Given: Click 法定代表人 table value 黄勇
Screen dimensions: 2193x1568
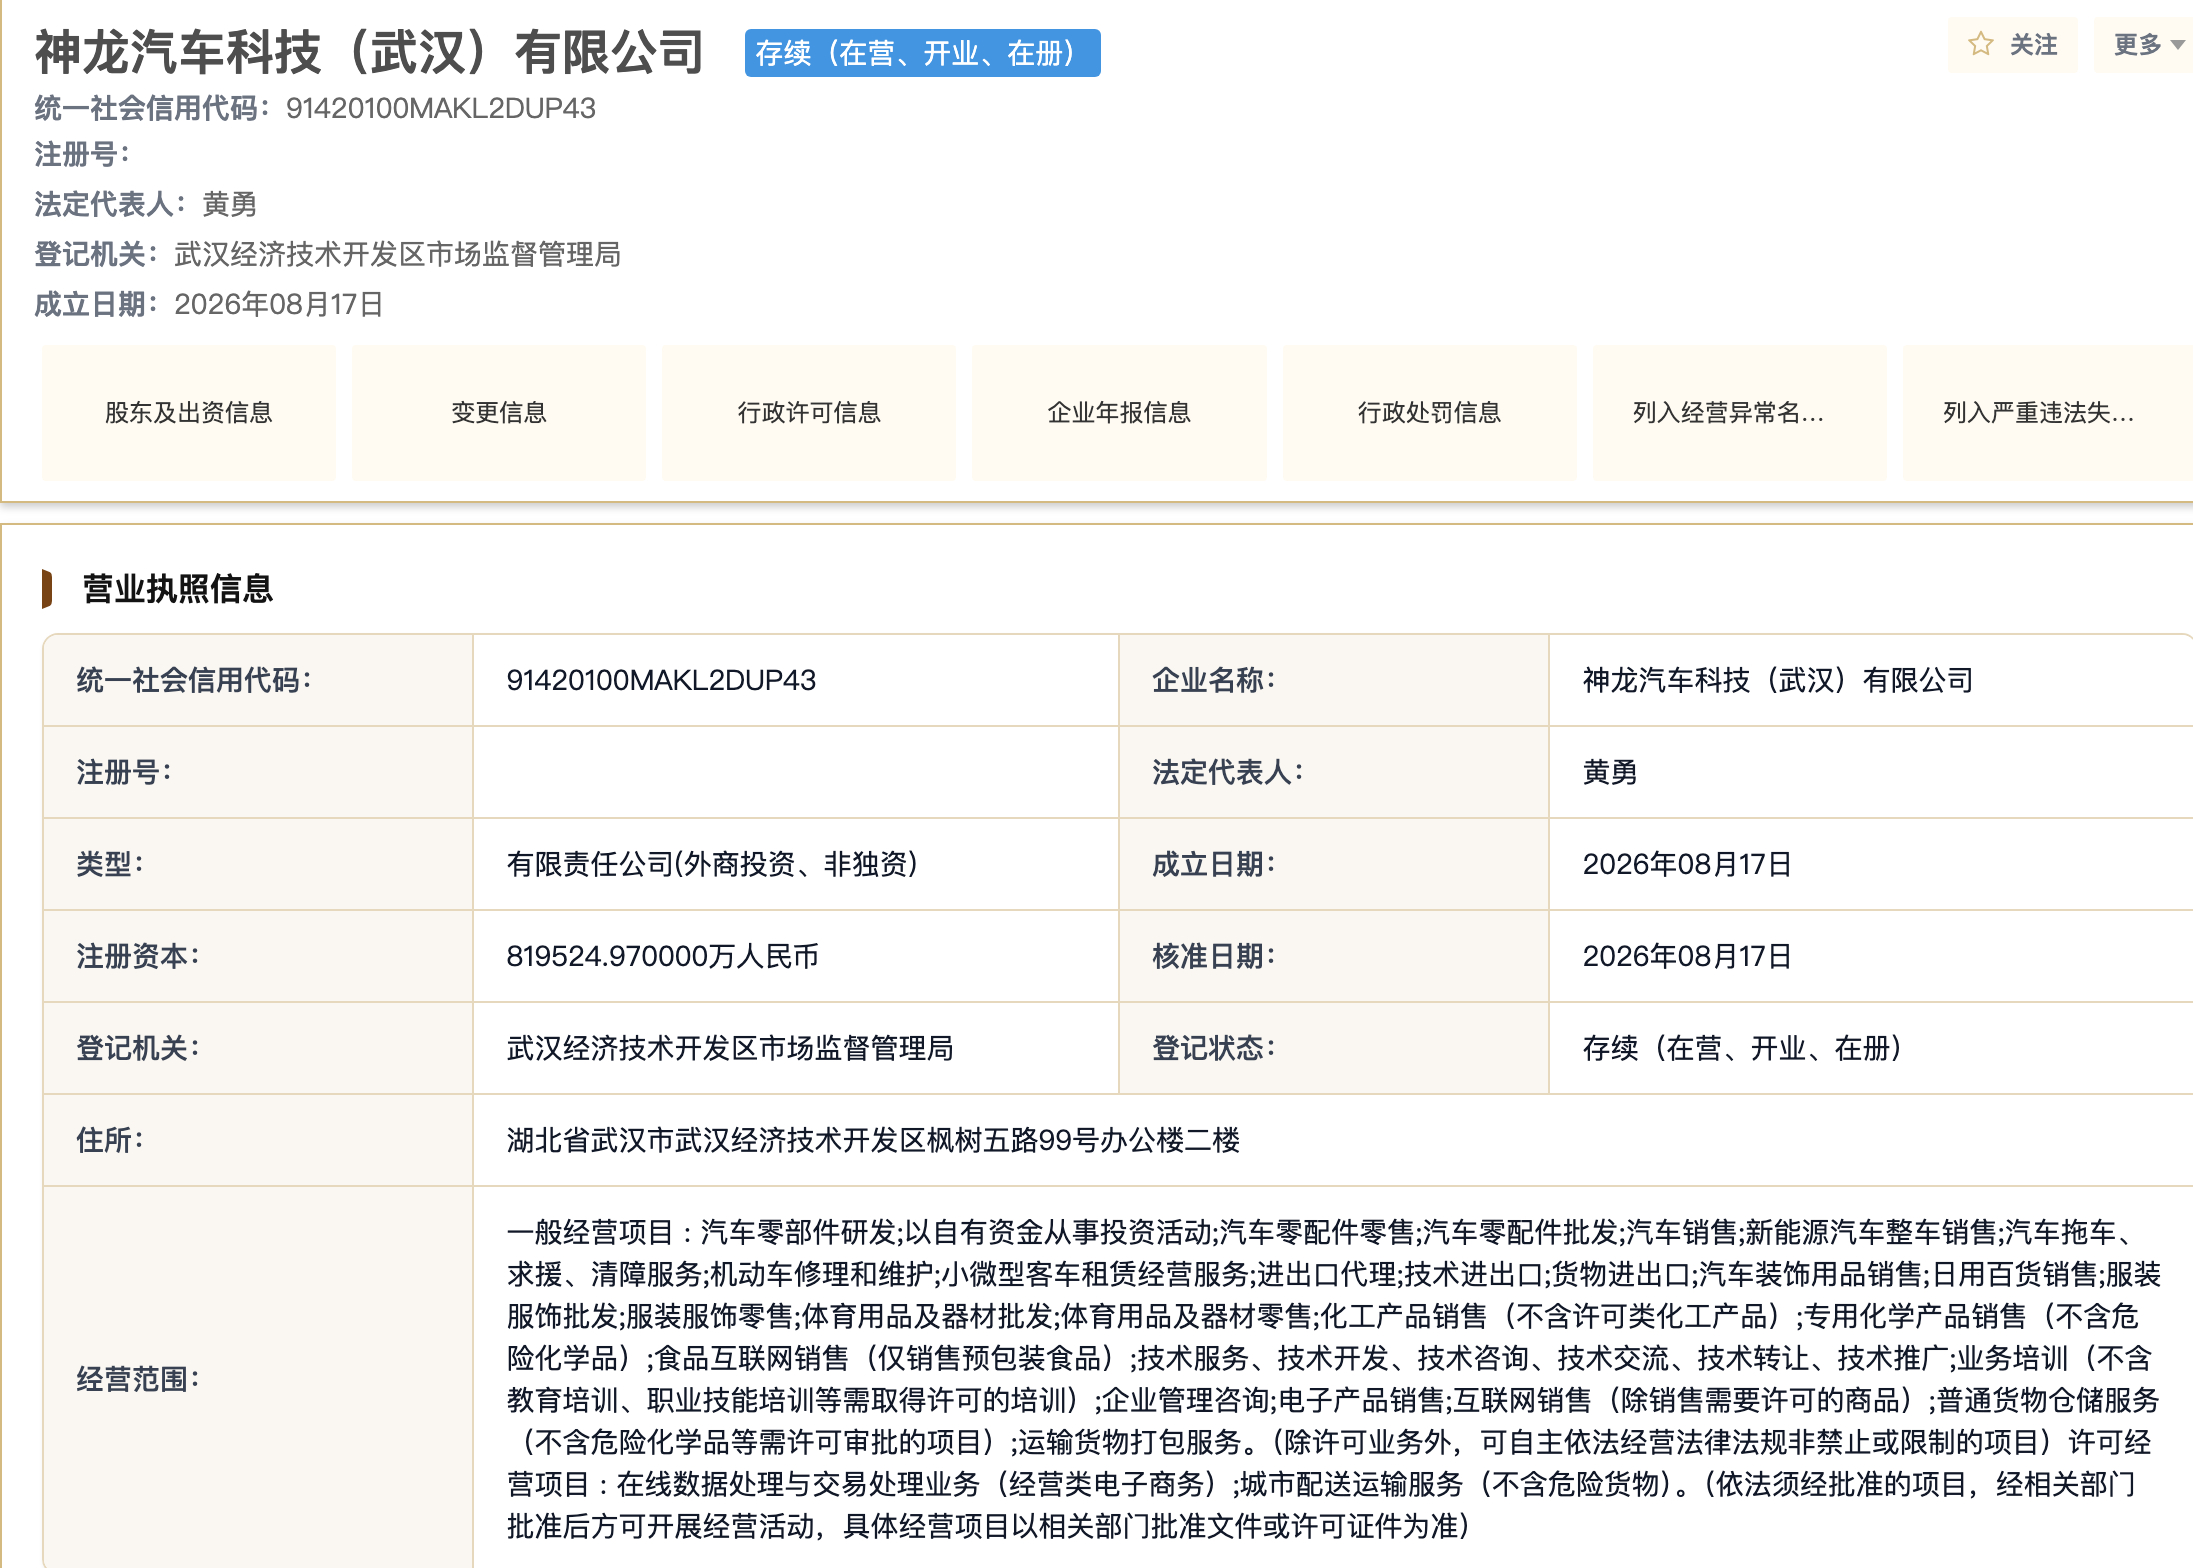Looking at the screenshot, I should click(1610, 772).
